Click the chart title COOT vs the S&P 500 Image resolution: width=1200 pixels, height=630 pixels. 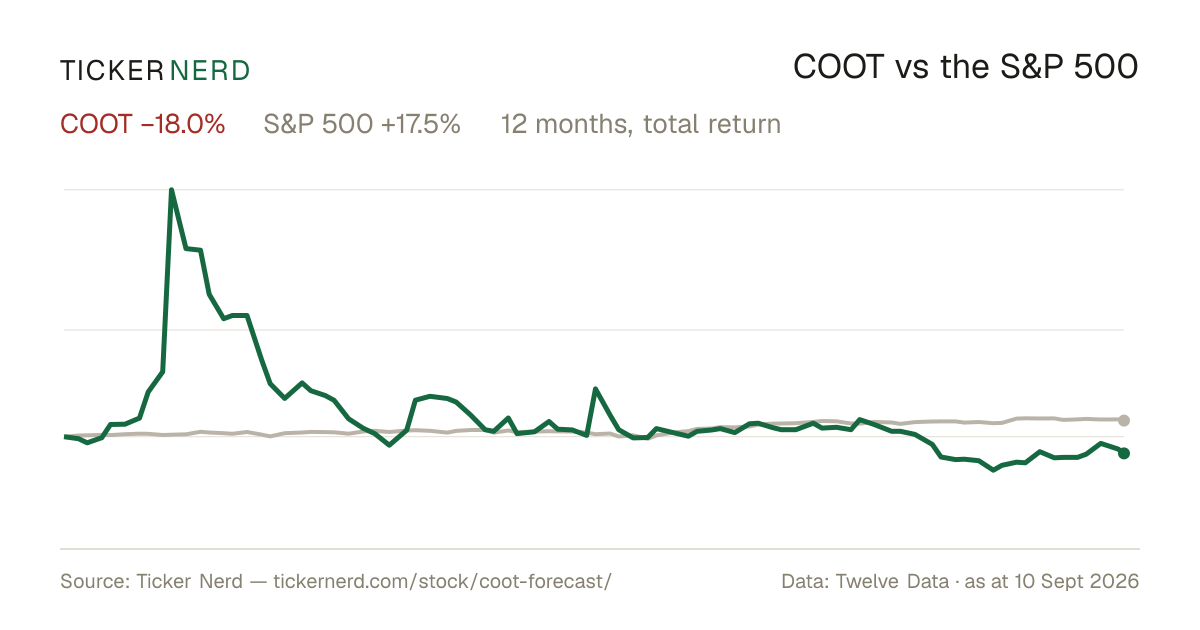click(x=966, y=67)
